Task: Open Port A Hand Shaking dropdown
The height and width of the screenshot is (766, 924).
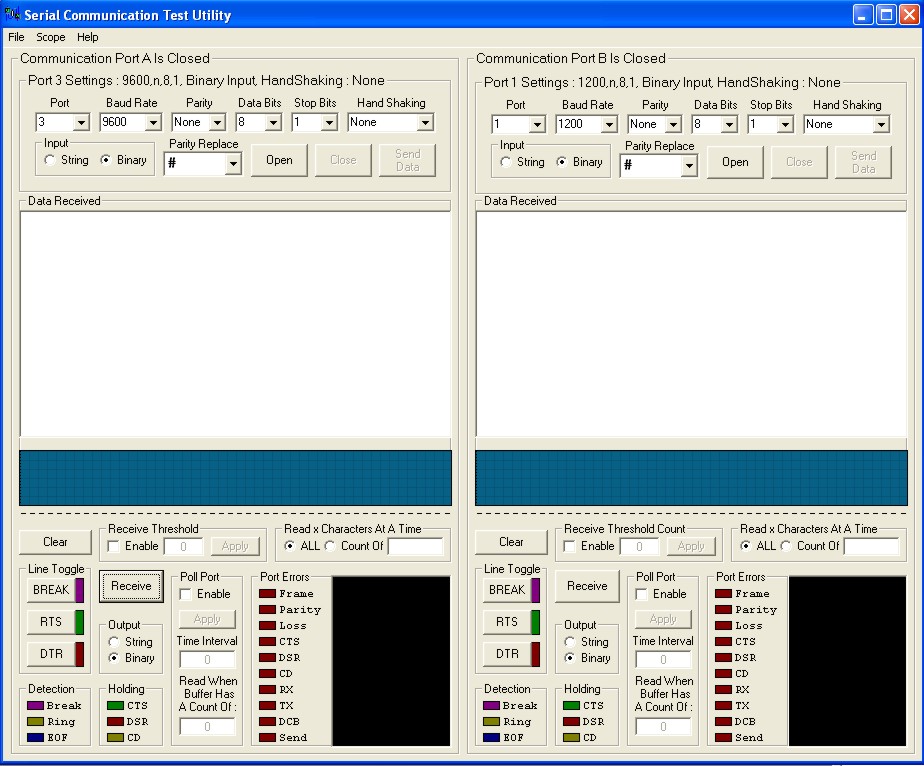Action: coord(425,123)
